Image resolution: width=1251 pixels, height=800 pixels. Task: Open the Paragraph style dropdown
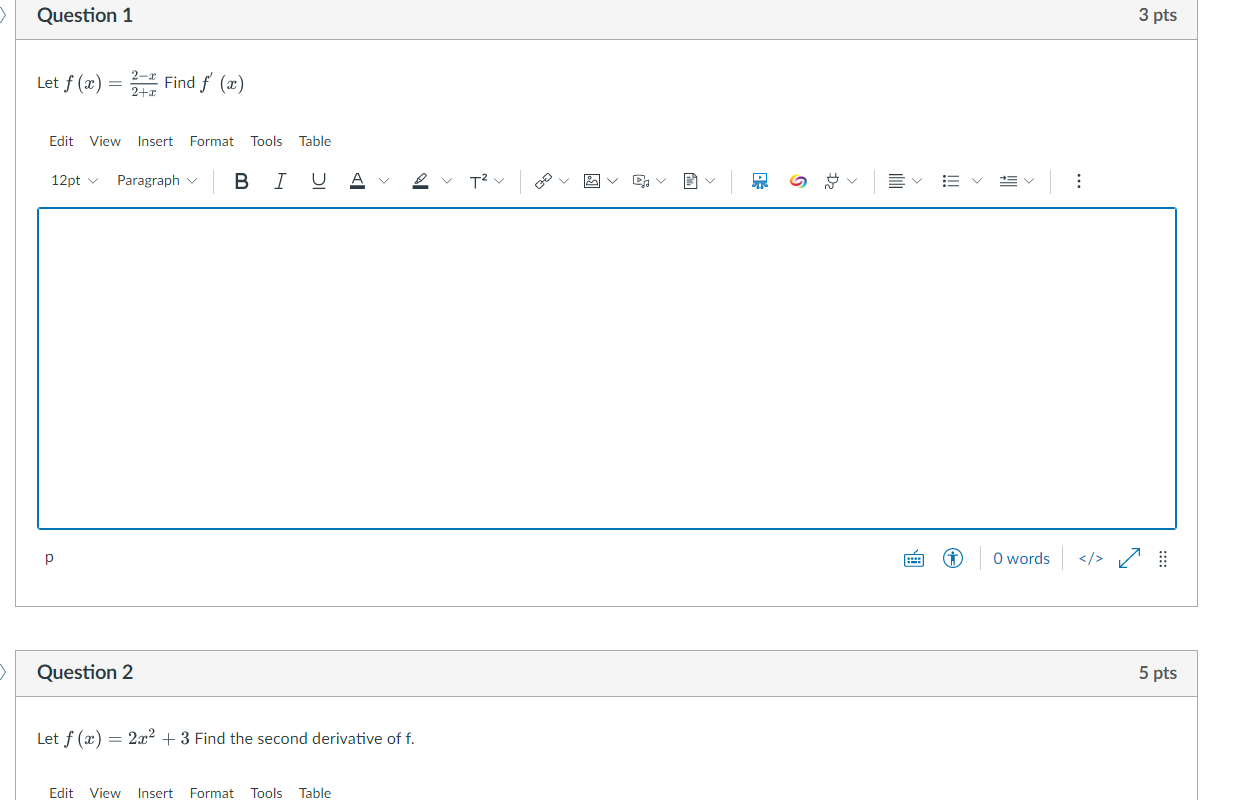coord(156,181)
